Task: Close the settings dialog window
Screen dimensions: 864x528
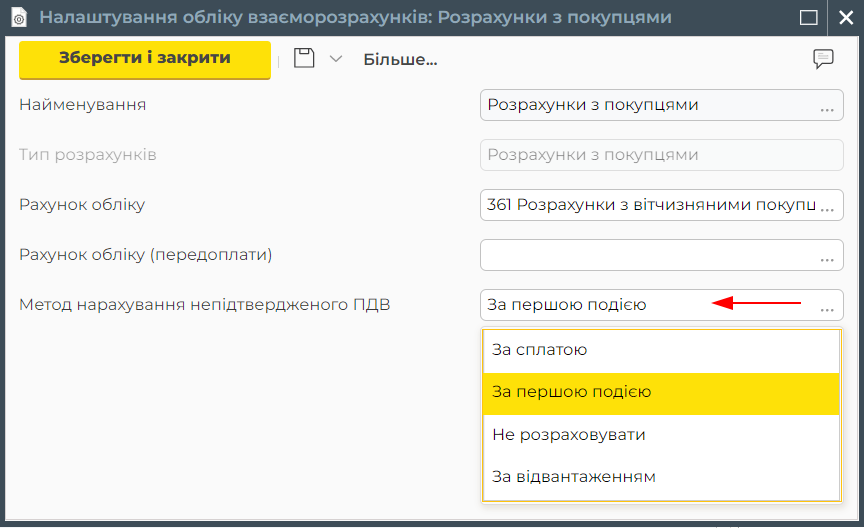Action: [x=843, y=17]
